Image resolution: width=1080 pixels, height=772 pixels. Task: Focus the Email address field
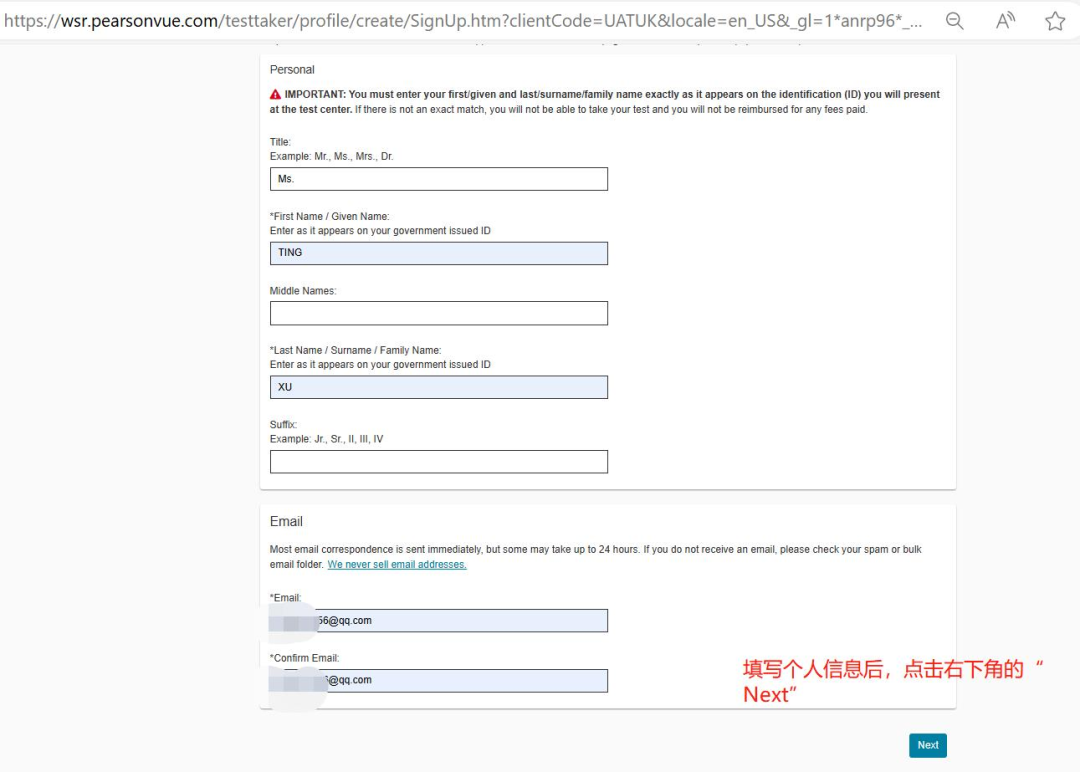point(439,620)
